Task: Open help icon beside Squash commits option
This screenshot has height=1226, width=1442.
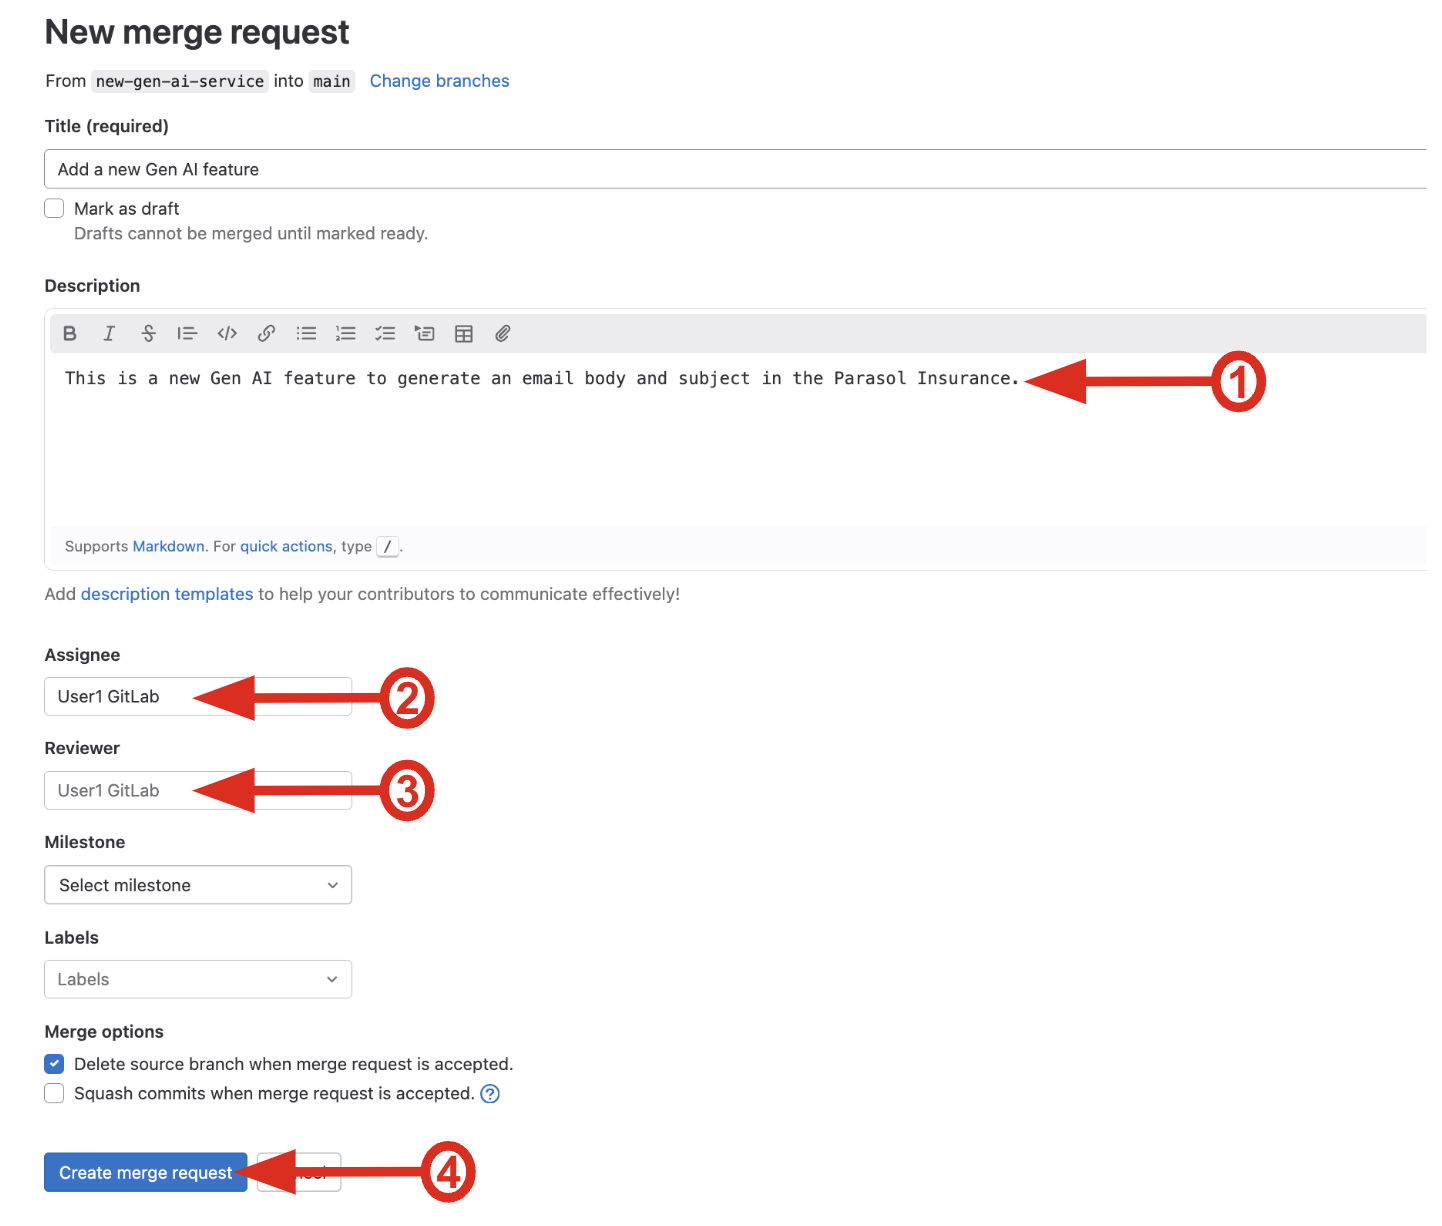Action: click(490, 1094)
